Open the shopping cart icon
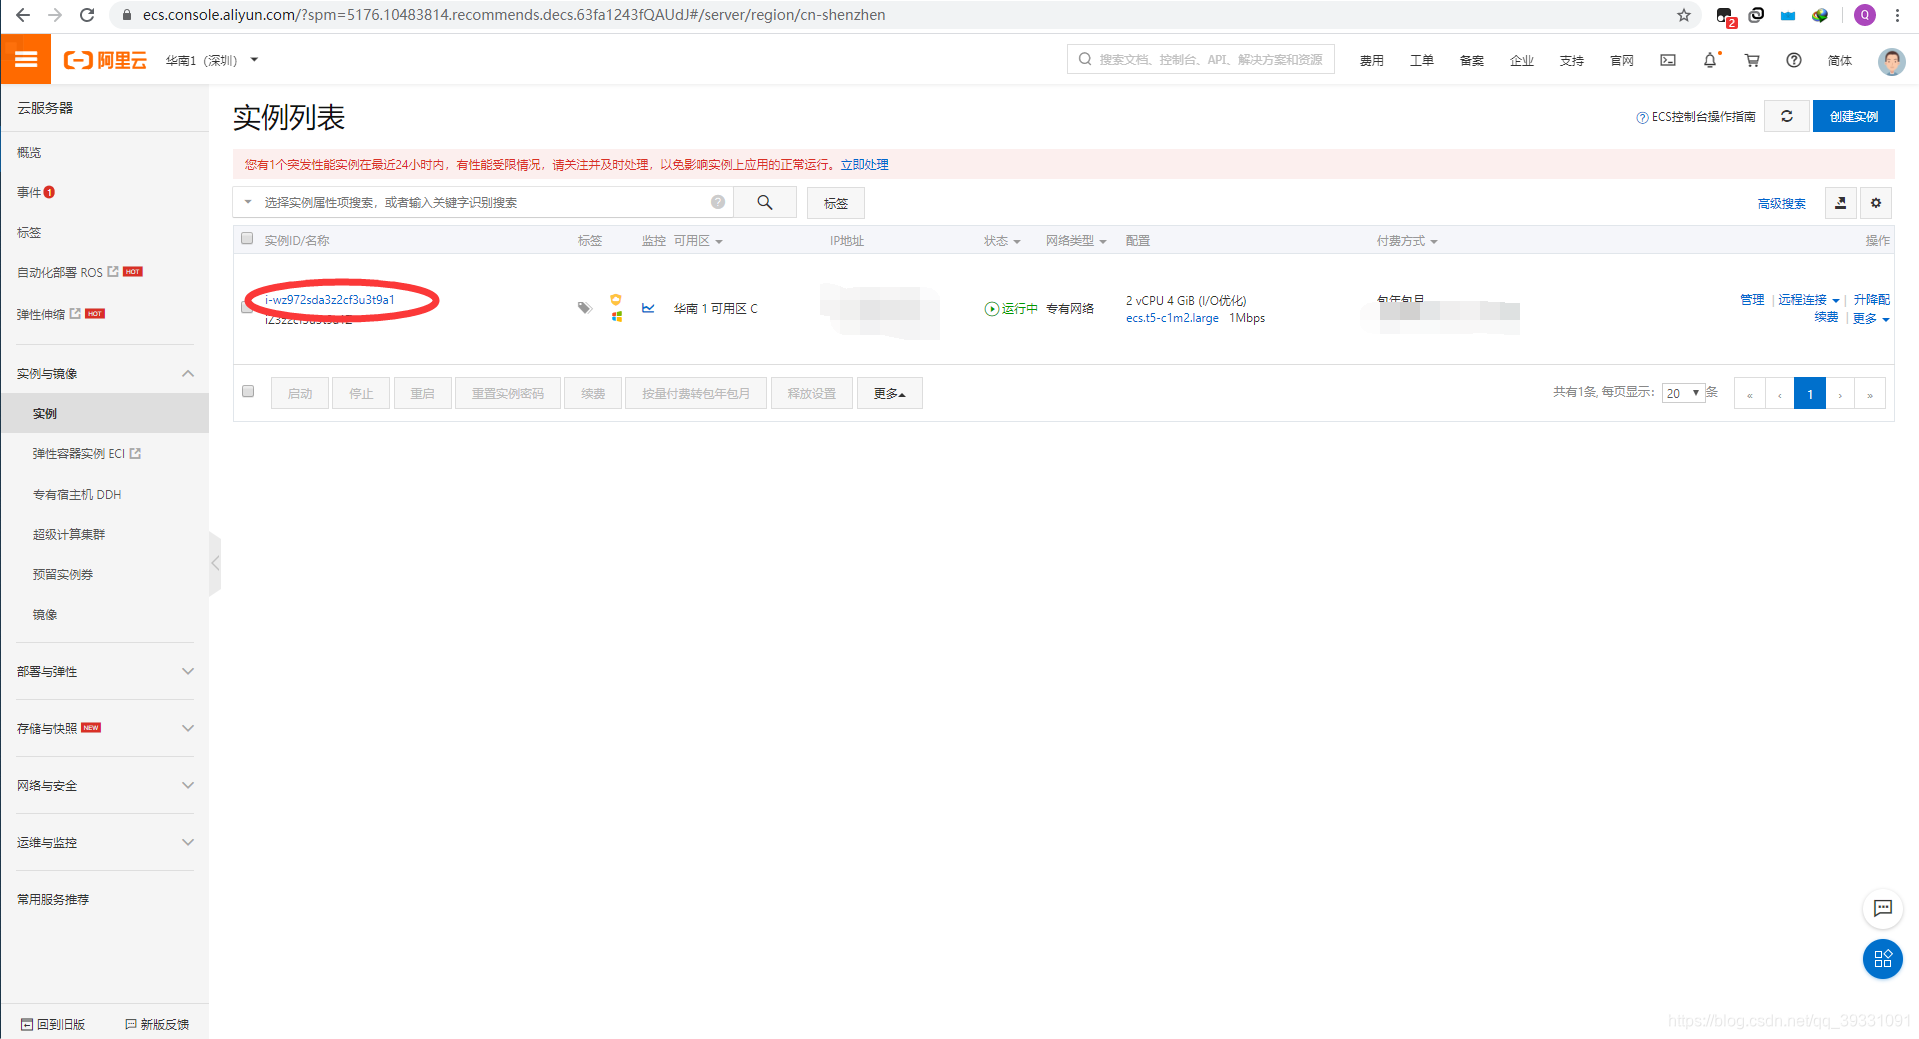This screenshot has width=1919, height=1039. click(1751, 60)
